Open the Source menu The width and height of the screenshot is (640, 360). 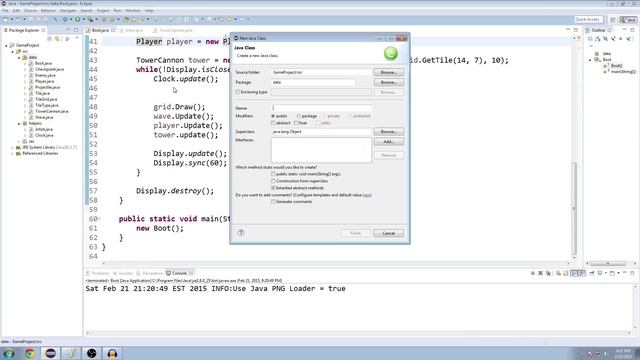30,11
